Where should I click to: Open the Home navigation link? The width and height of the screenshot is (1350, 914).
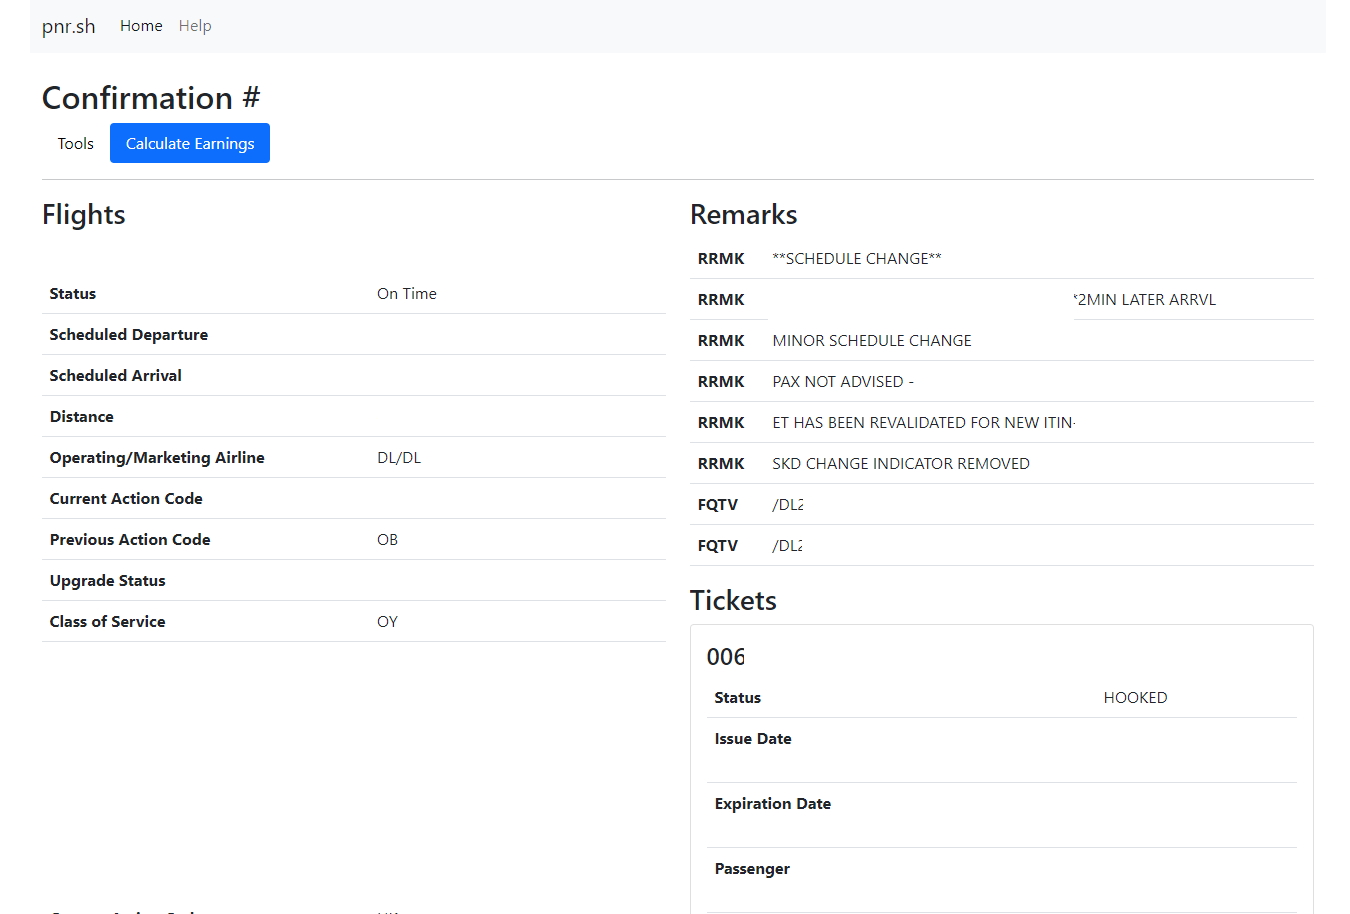pyautogui.click(x=141, y=26)
